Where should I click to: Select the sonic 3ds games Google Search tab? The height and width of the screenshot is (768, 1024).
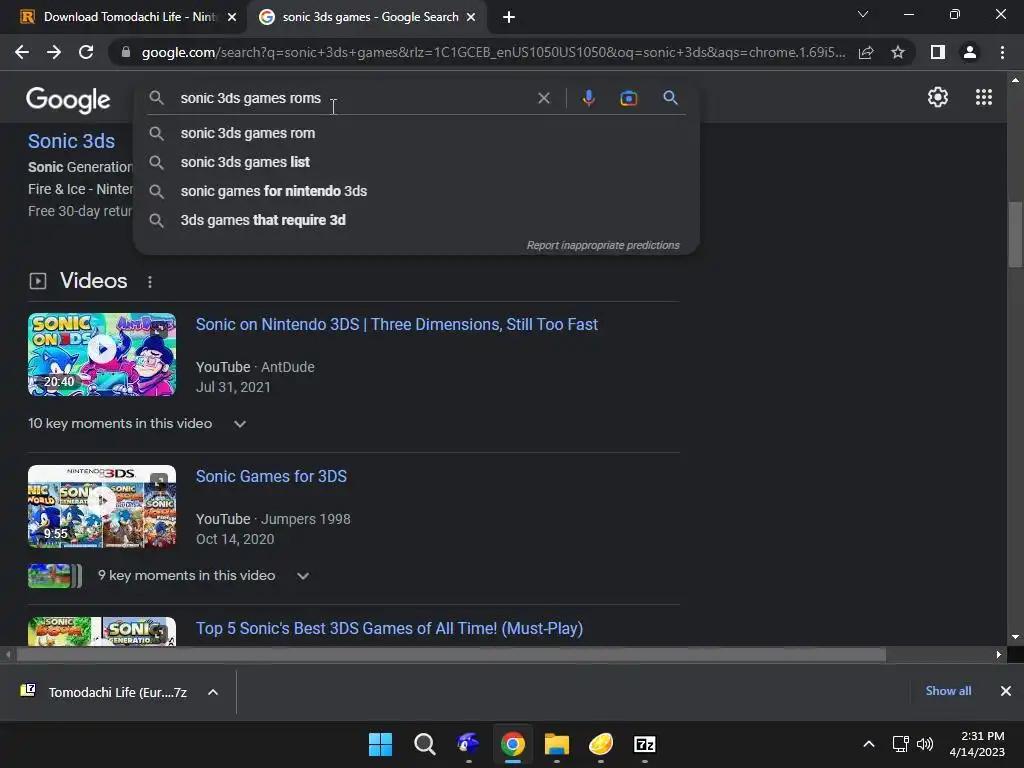pos(366,17)
